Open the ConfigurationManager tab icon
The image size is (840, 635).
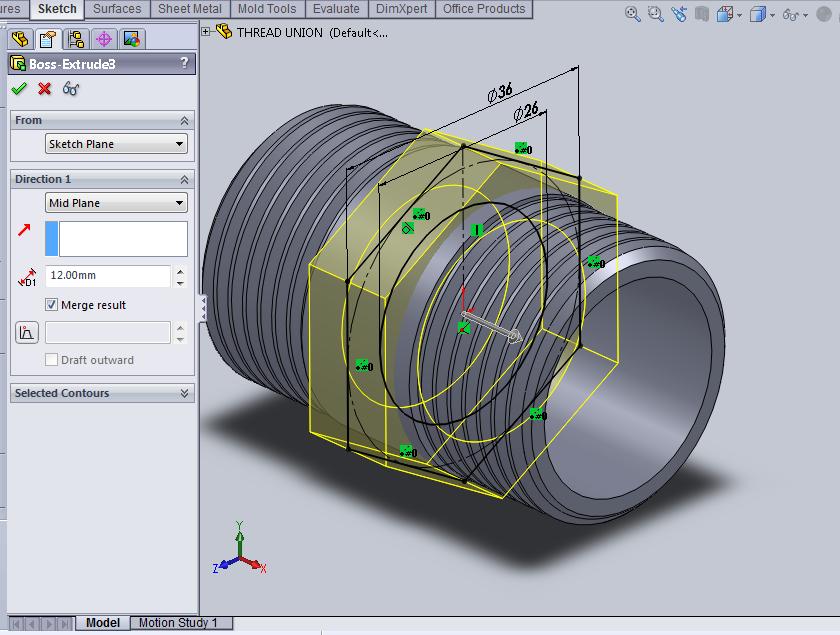(76, 40)
